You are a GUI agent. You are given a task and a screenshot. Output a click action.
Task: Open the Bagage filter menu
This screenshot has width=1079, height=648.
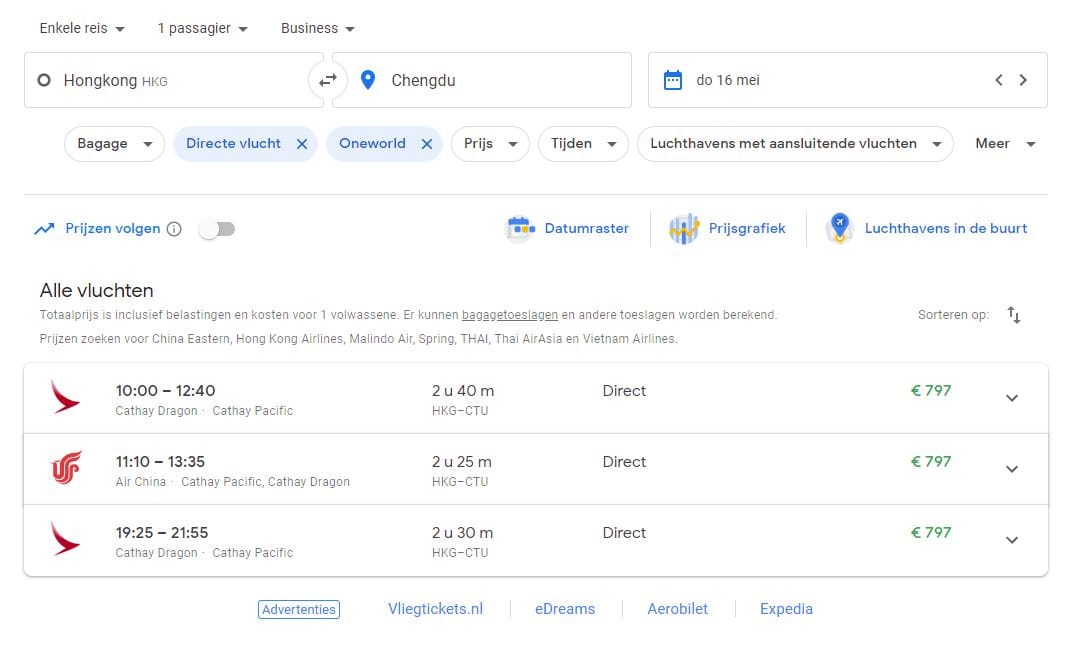click(114, 144)
